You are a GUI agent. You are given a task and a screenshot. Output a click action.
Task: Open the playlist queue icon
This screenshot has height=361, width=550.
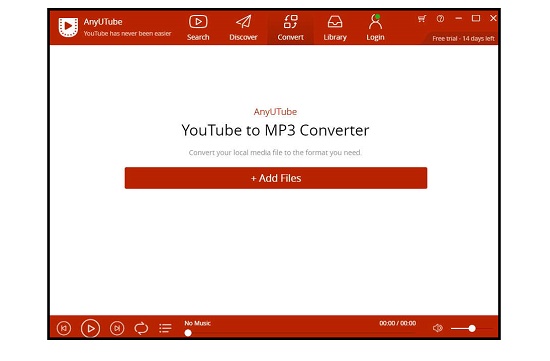pyautogui.click(x=165, y=328)
